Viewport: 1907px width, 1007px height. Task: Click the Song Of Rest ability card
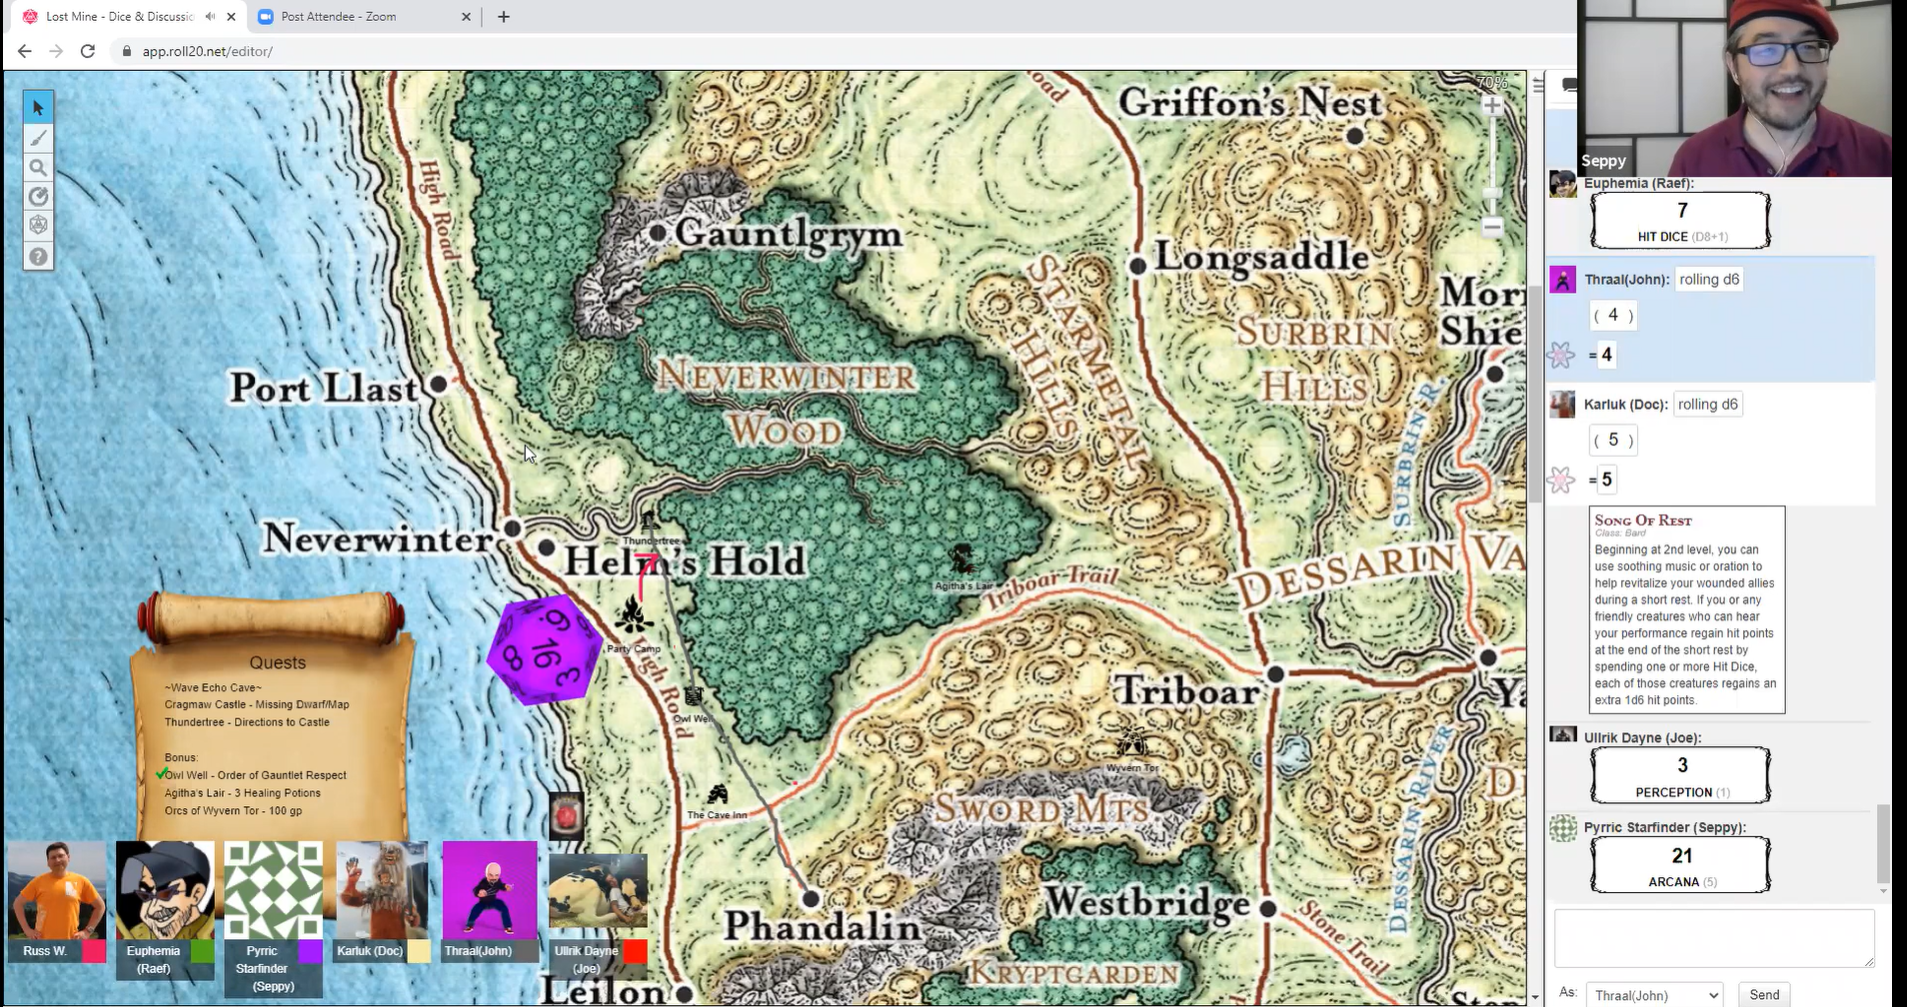coord(1687,609)
